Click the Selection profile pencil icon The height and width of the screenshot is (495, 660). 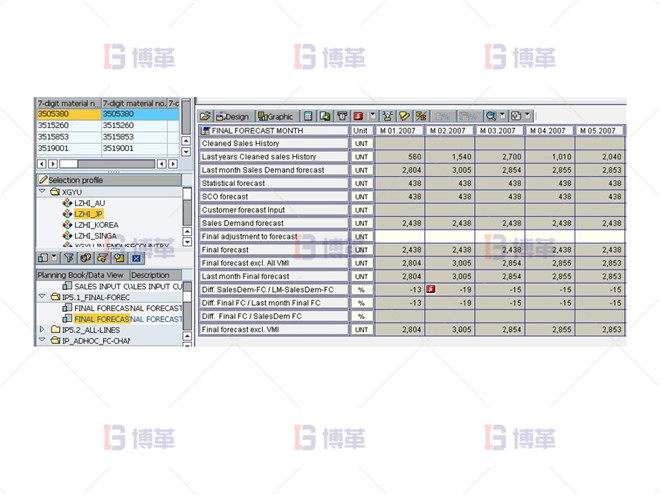coord(41,180)
